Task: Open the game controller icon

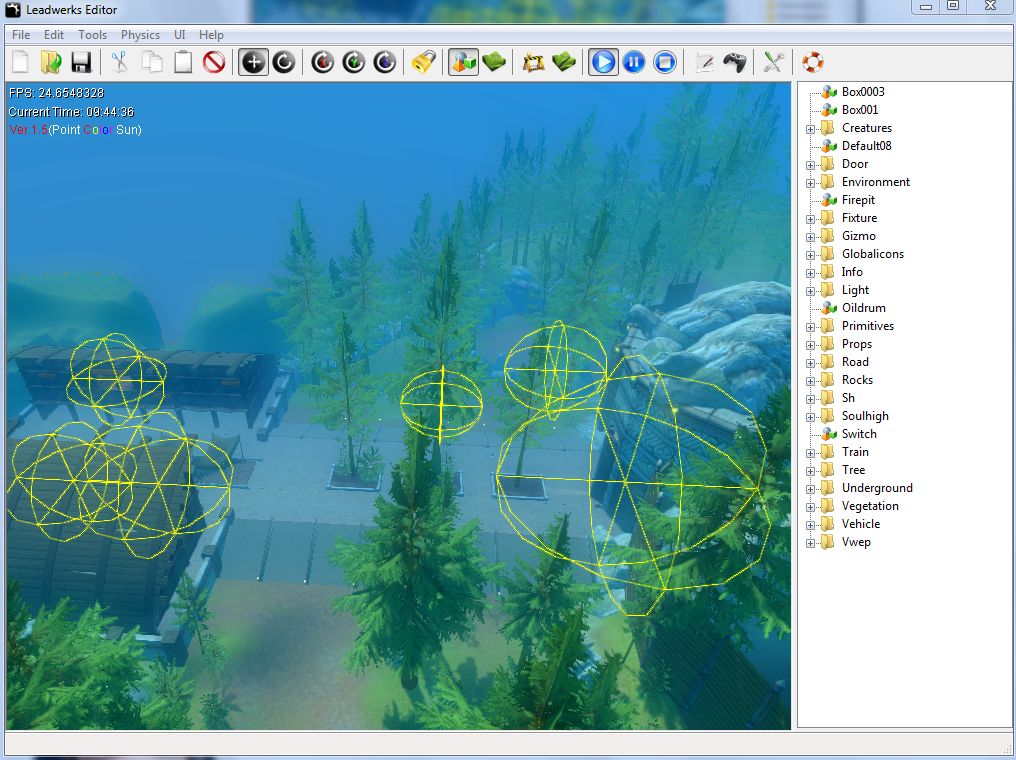Action: click(x=735, y=62)
